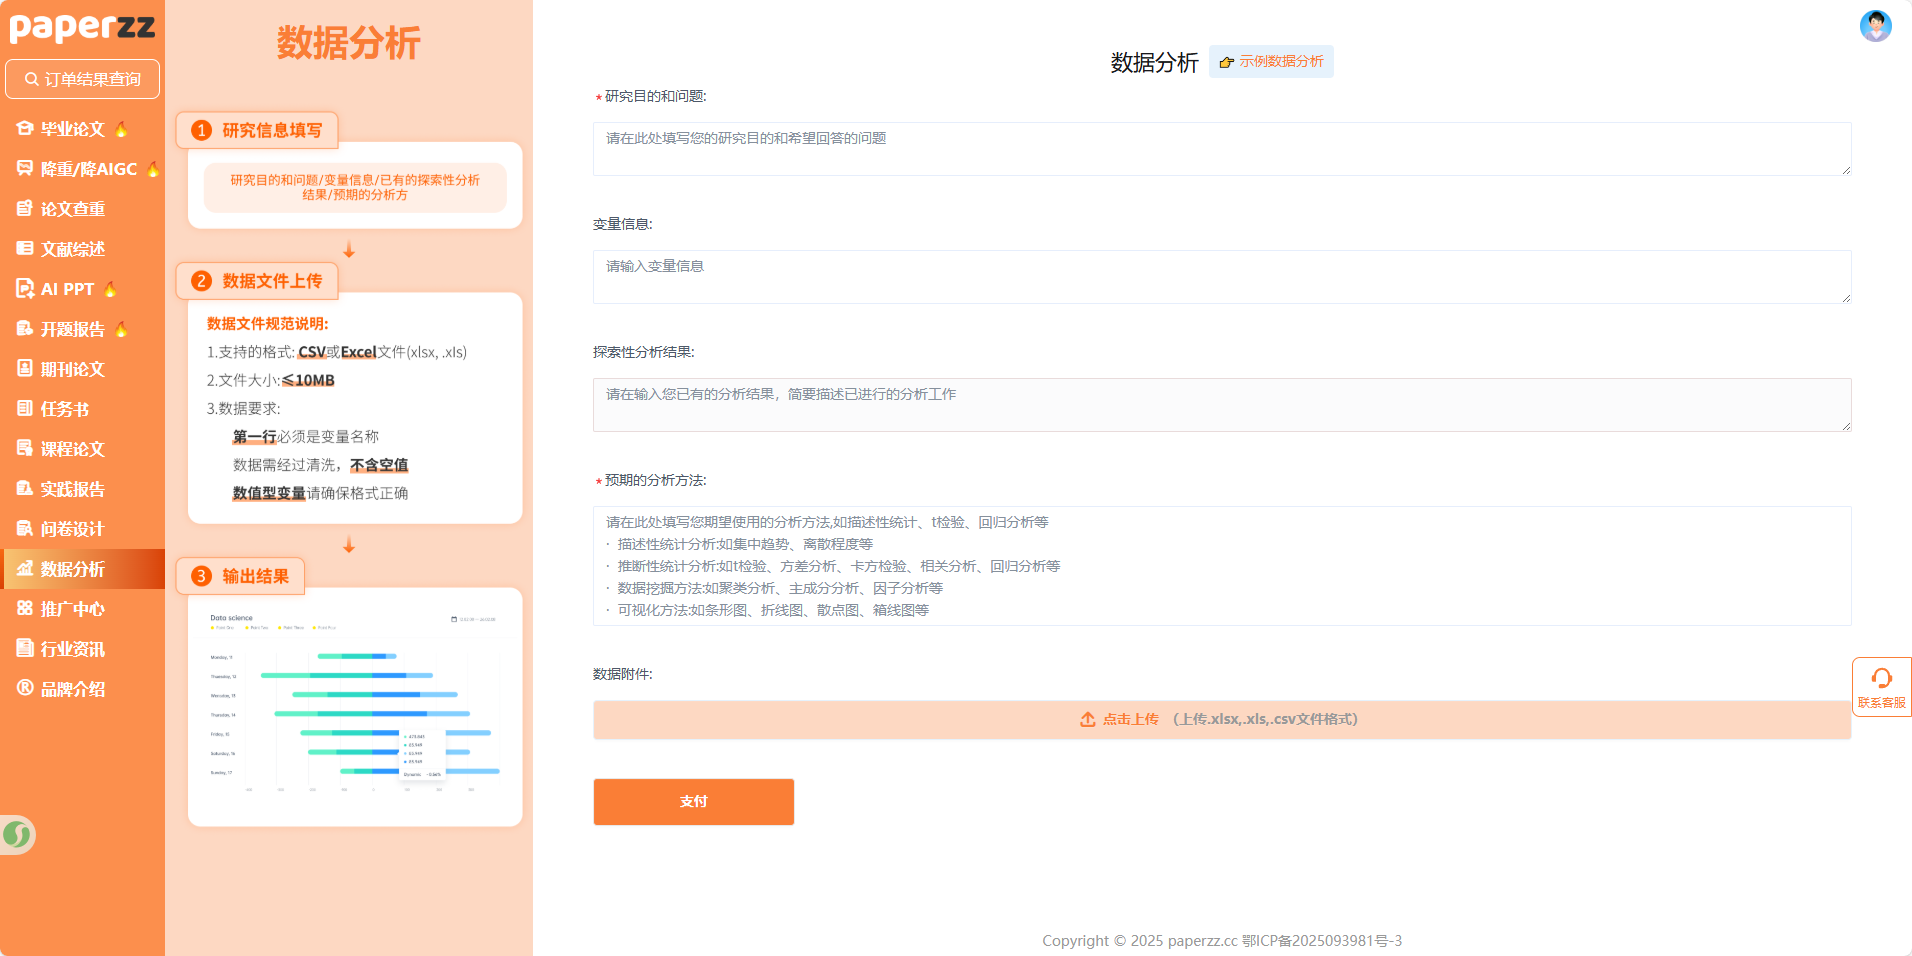Image resolution: width=1912 pixels, height=956 pixels.
Task: Click the AI PPT sidebar icon
Action: tap(25, 289)
